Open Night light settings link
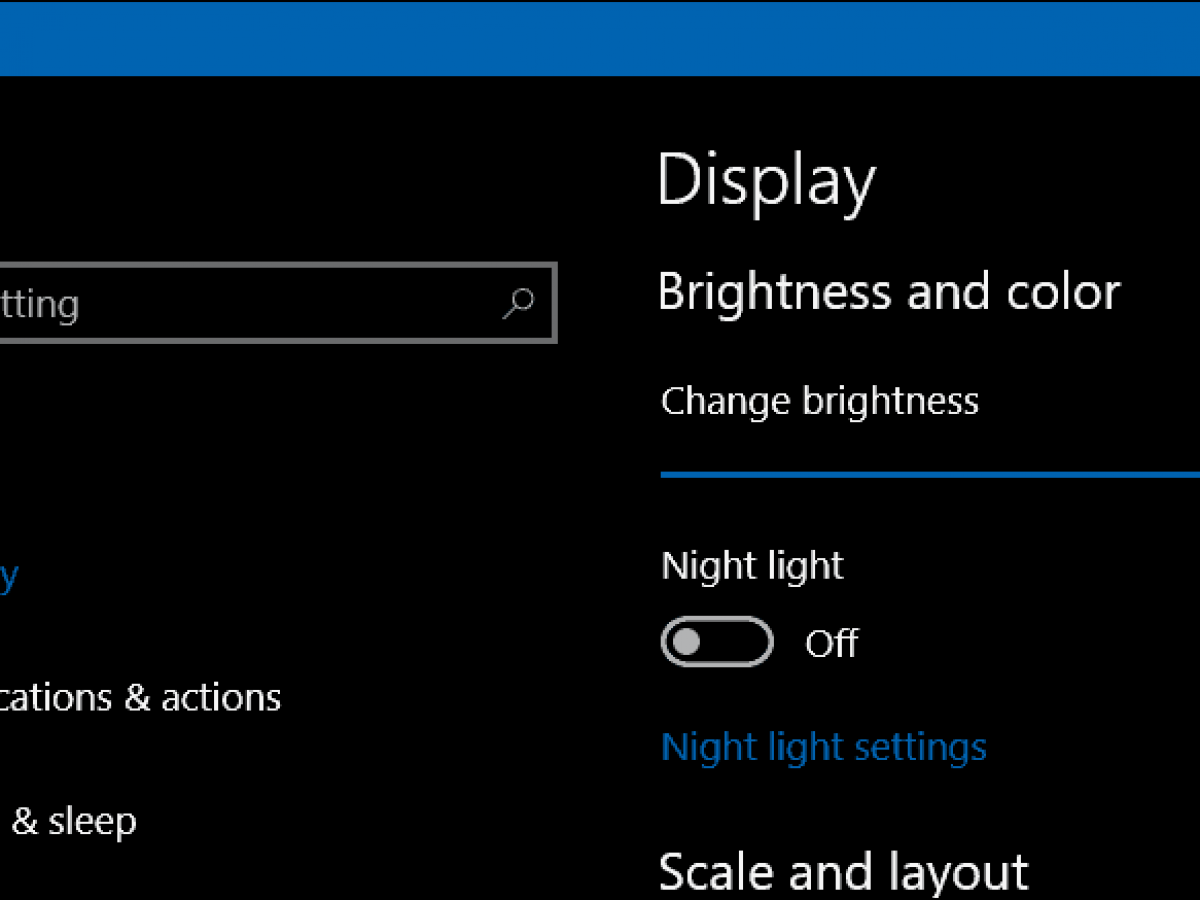1200x900 pixels. pos(823,747)
